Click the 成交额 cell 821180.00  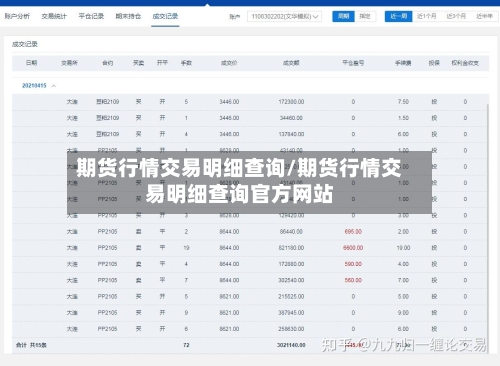[291, 248]
